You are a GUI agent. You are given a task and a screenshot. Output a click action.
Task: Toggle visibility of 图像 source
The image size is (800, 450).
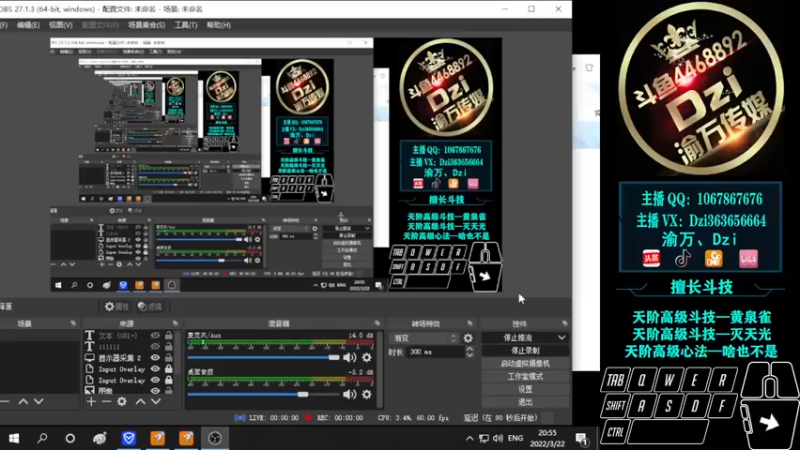(155, 391)
